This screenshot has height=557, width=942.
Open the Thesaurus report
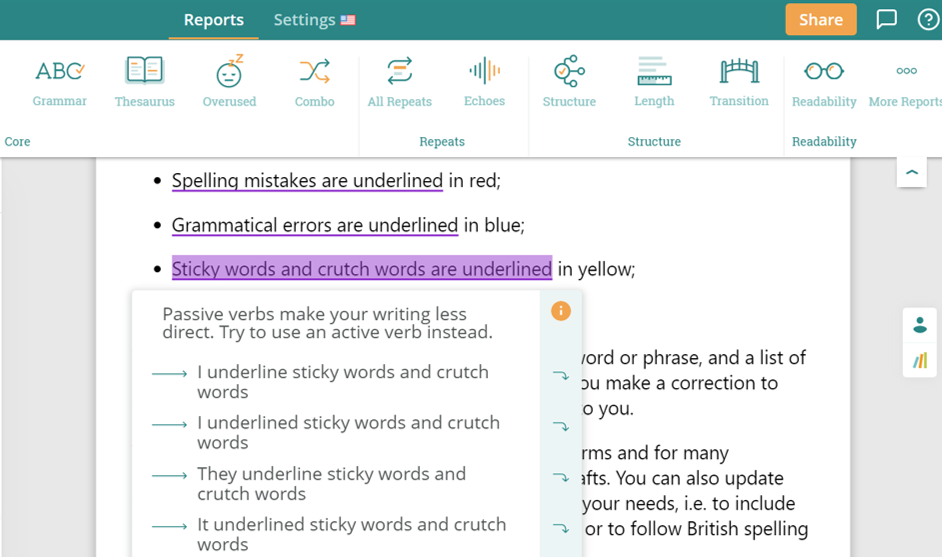[144, 83]
